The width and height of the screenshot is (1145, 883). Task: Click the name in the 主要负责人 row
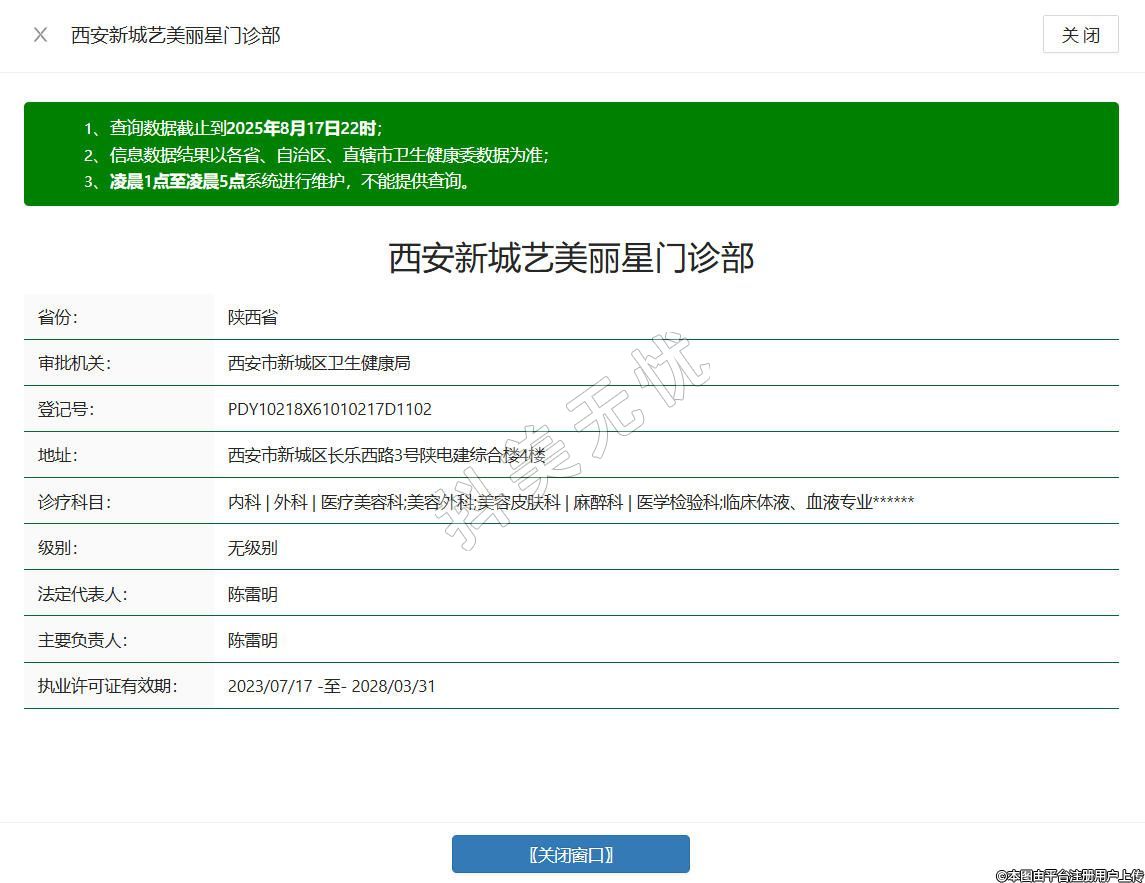252,640
